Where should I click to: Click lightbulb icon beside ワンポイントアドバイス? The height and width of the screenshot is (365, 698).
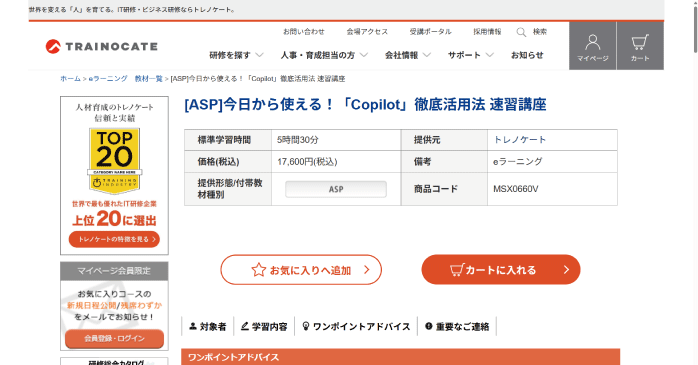click(306, 326)
